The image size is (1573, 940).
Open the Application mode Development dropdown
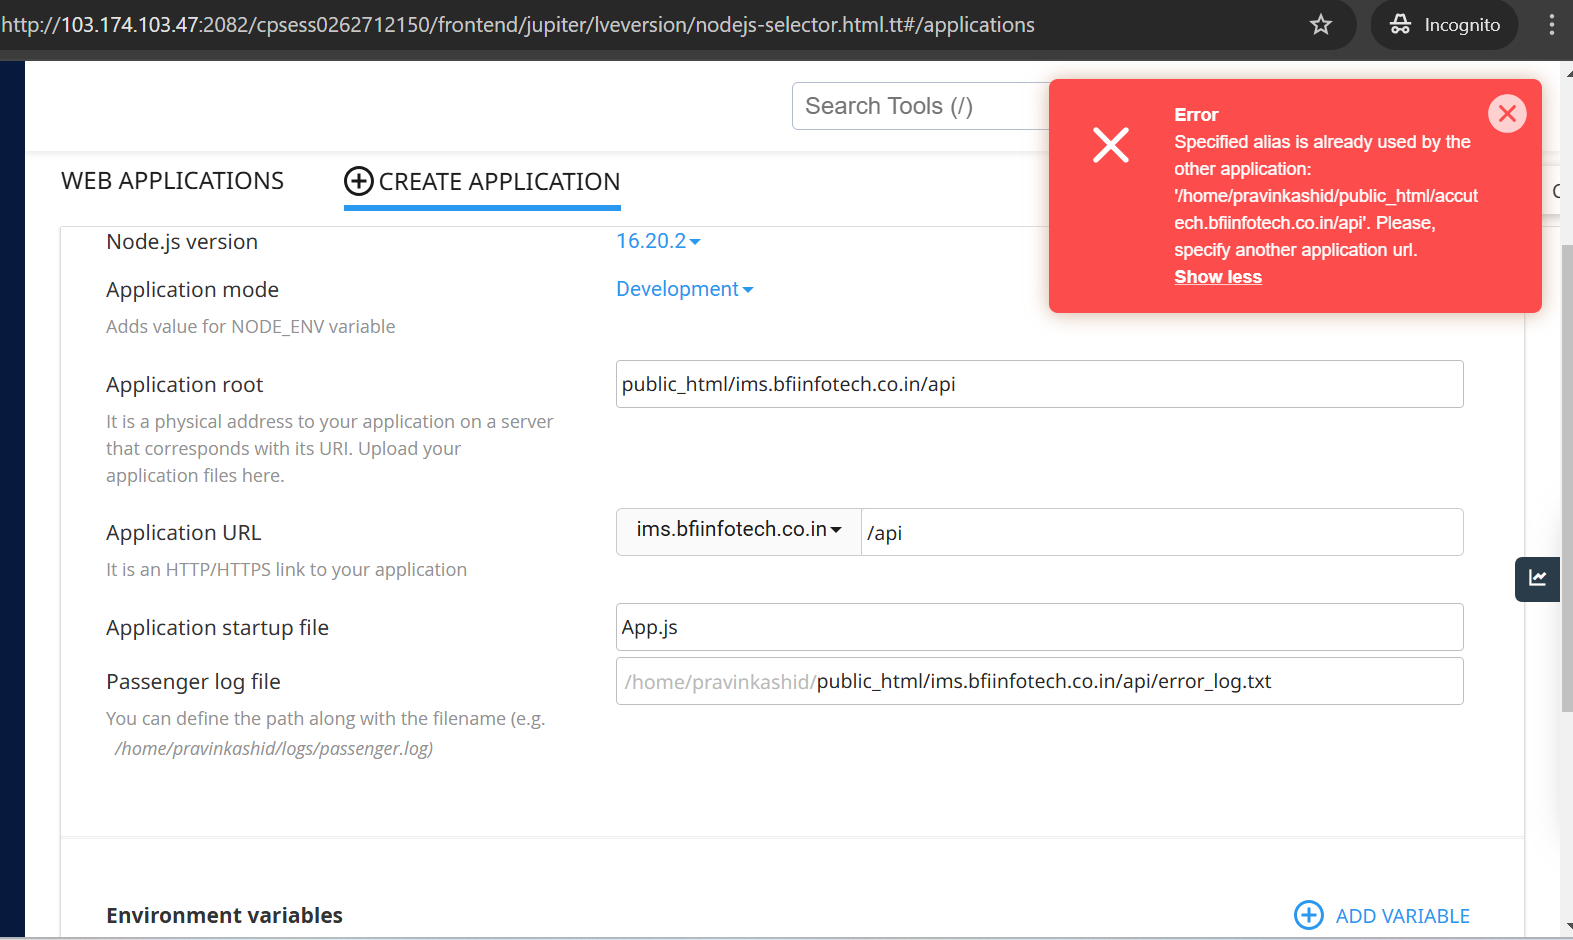tap(684, 289)
